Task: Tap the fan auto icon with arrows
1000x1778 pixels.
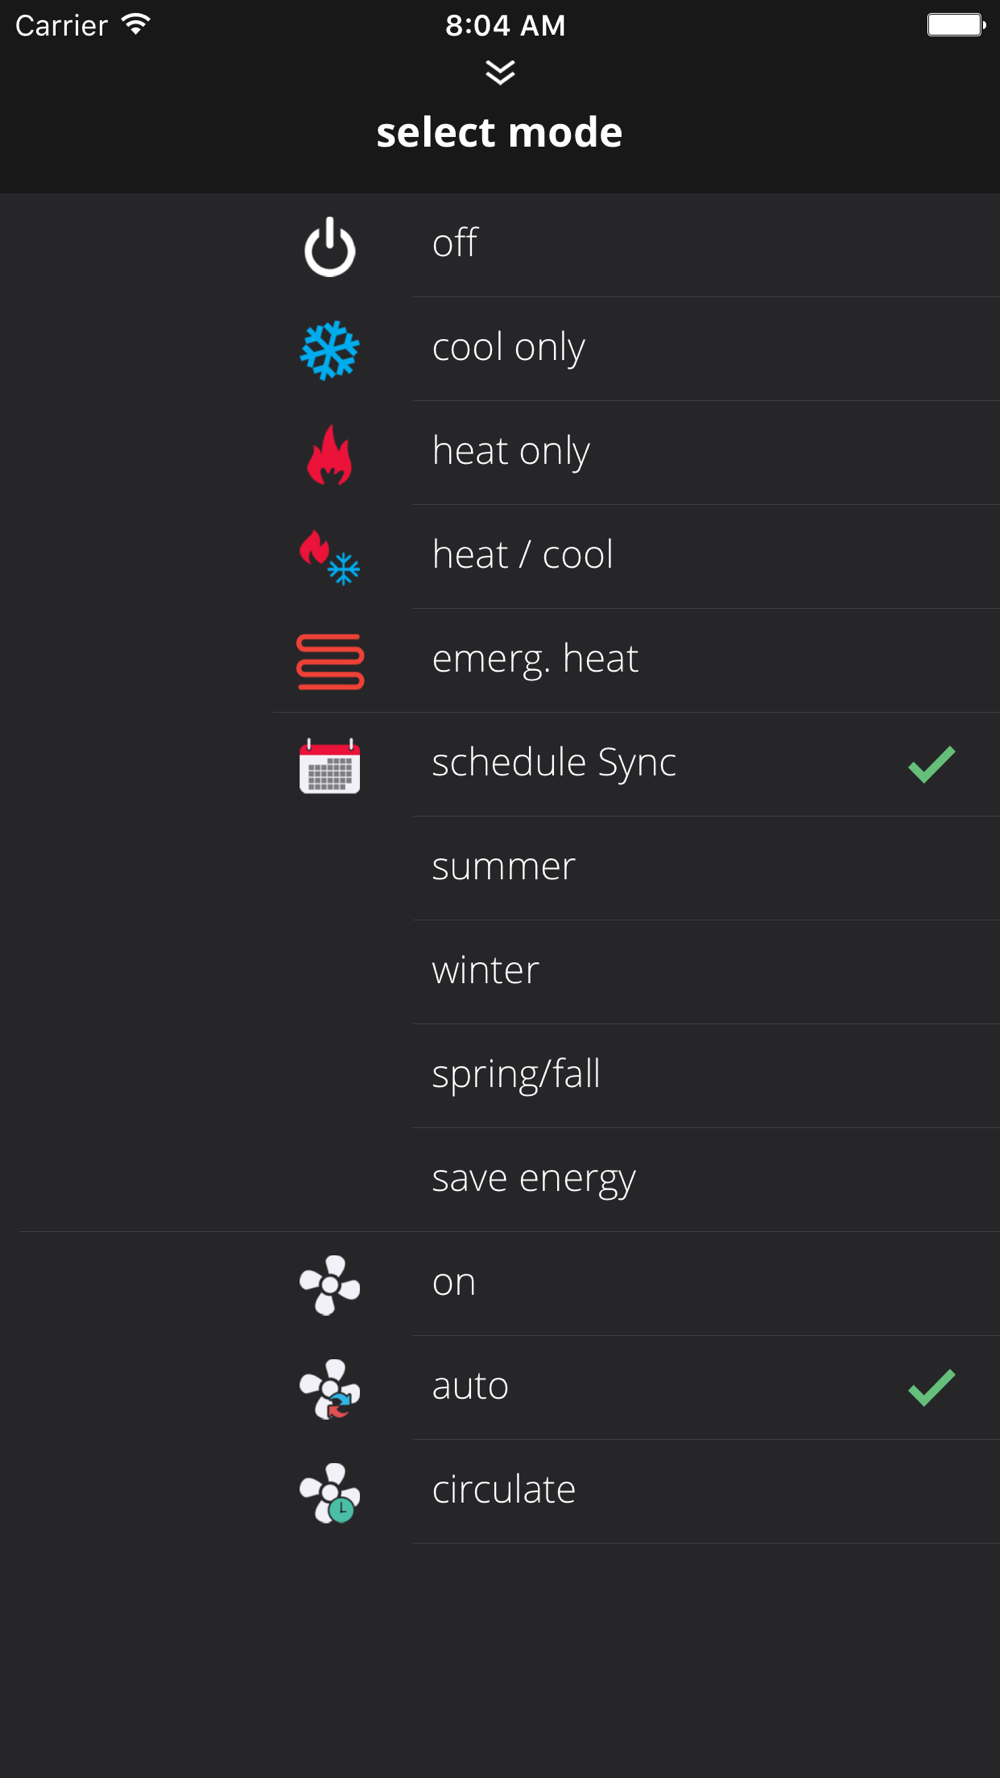Action: (330, 1389)
